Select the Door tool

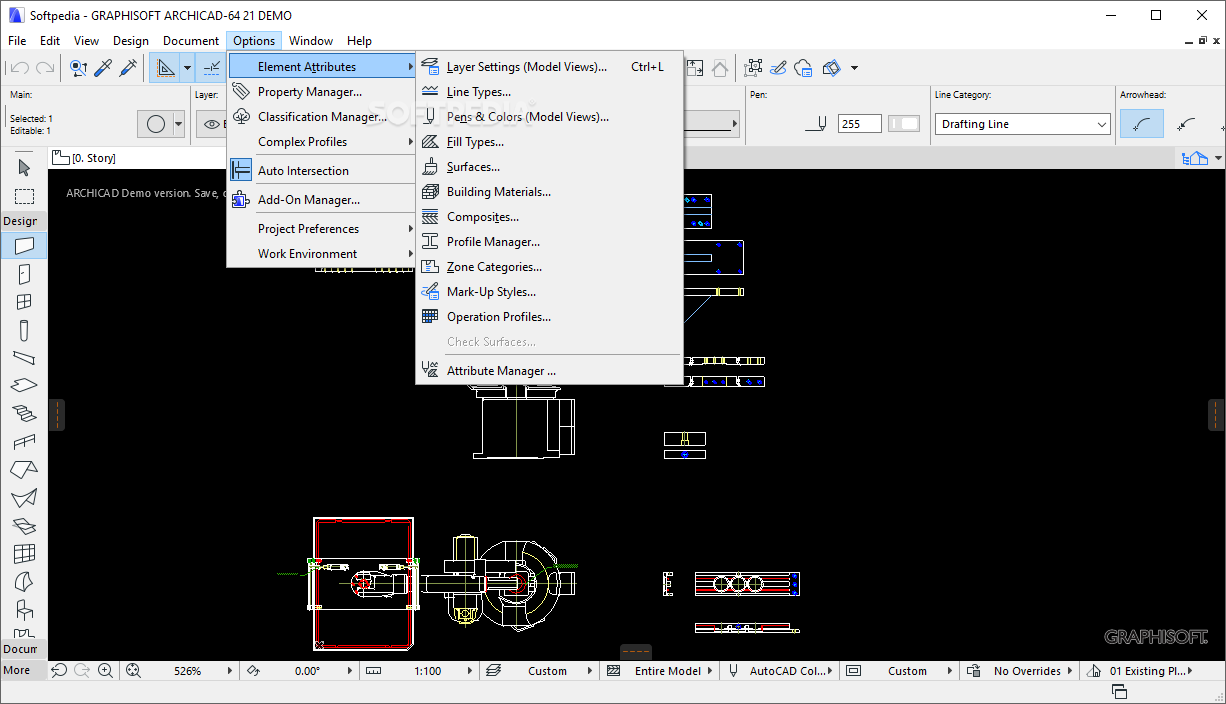[24, 274]
